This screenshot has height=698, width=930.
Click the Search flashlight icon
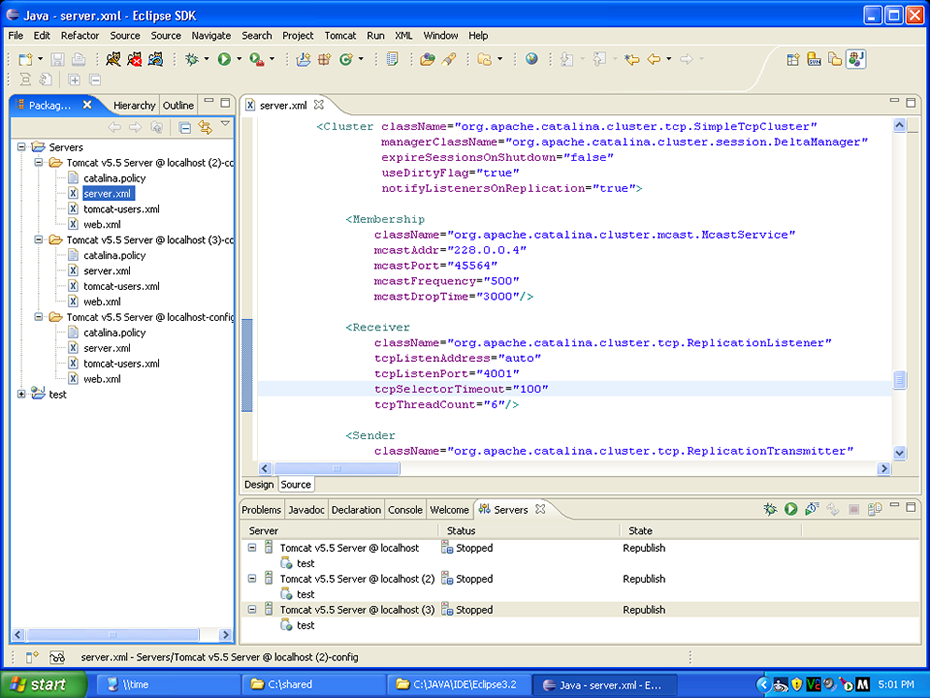click(x=449, y=59)
